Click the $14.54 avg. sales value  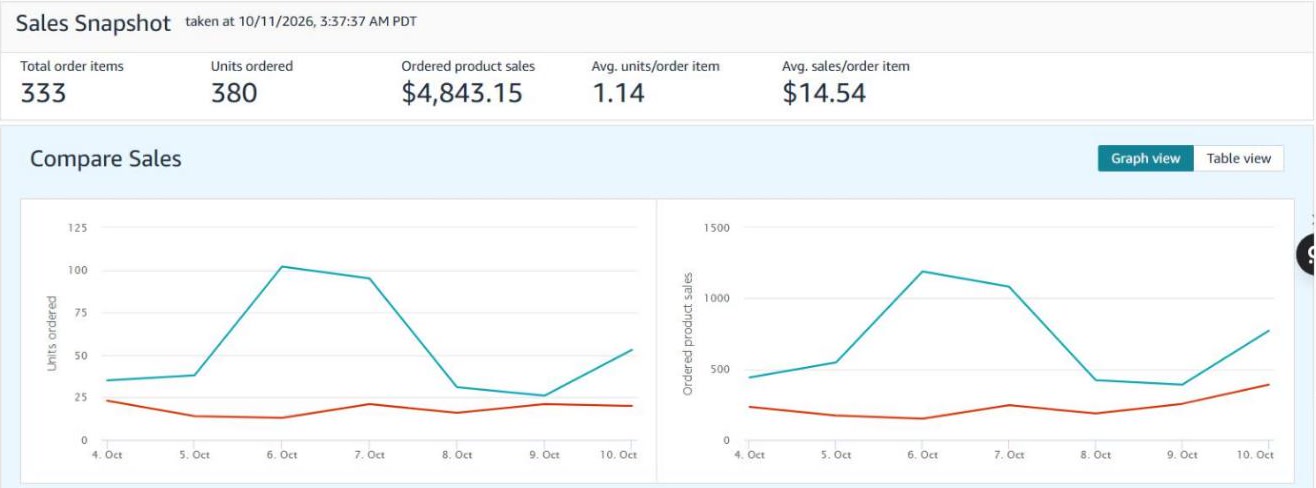click(824, 93)
